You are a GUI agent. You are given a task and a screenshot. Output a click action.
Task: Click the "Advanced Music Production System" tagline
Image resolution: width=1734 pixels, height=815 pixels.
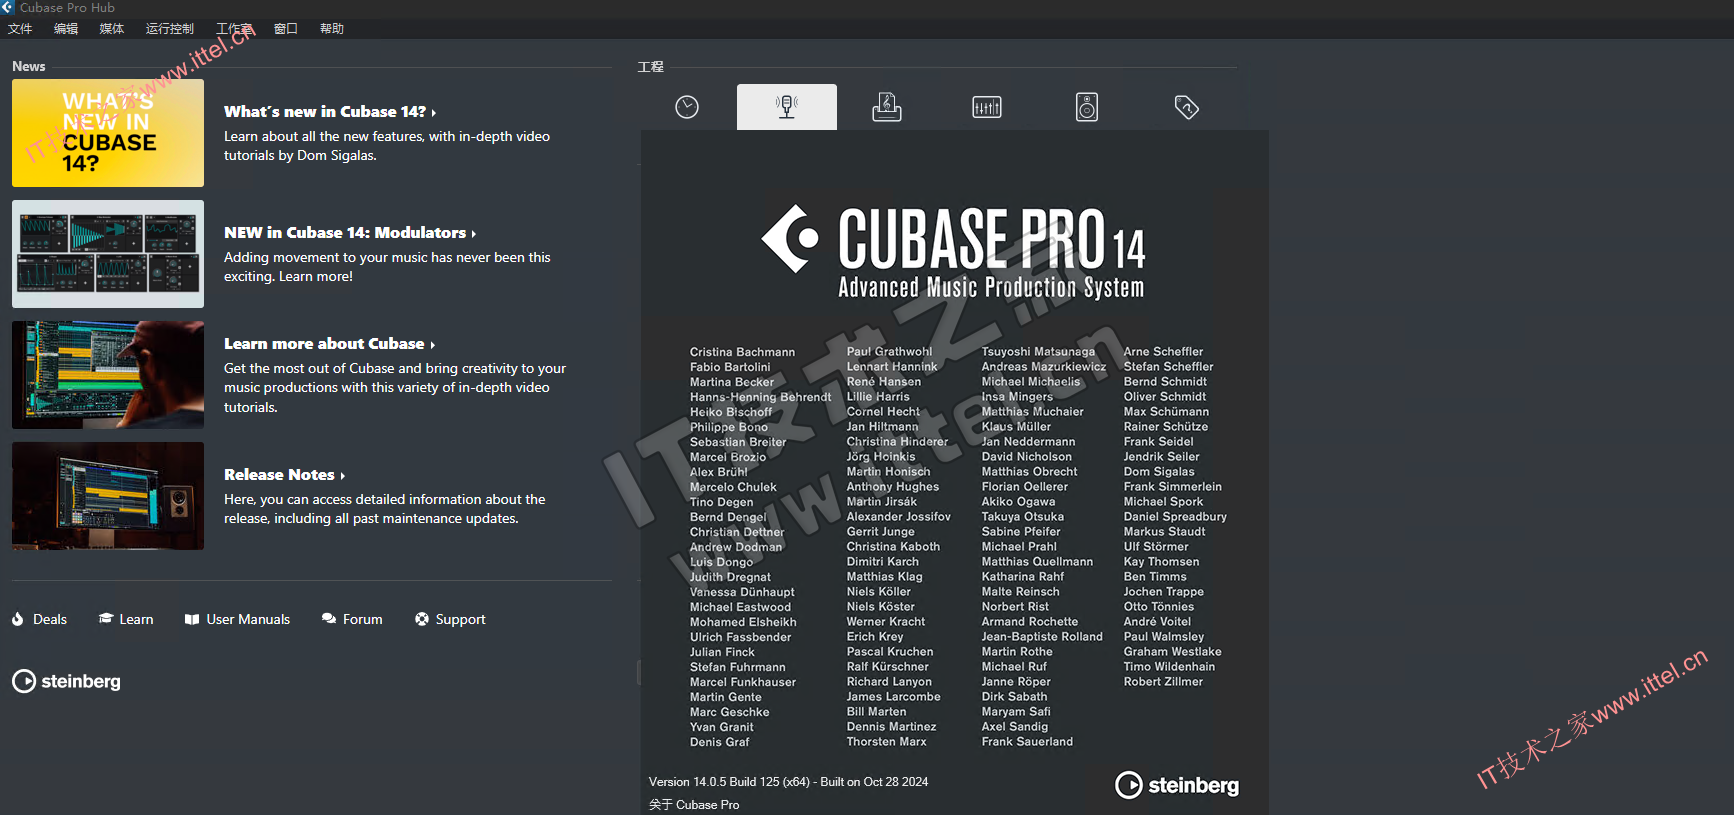pos(991,288)
